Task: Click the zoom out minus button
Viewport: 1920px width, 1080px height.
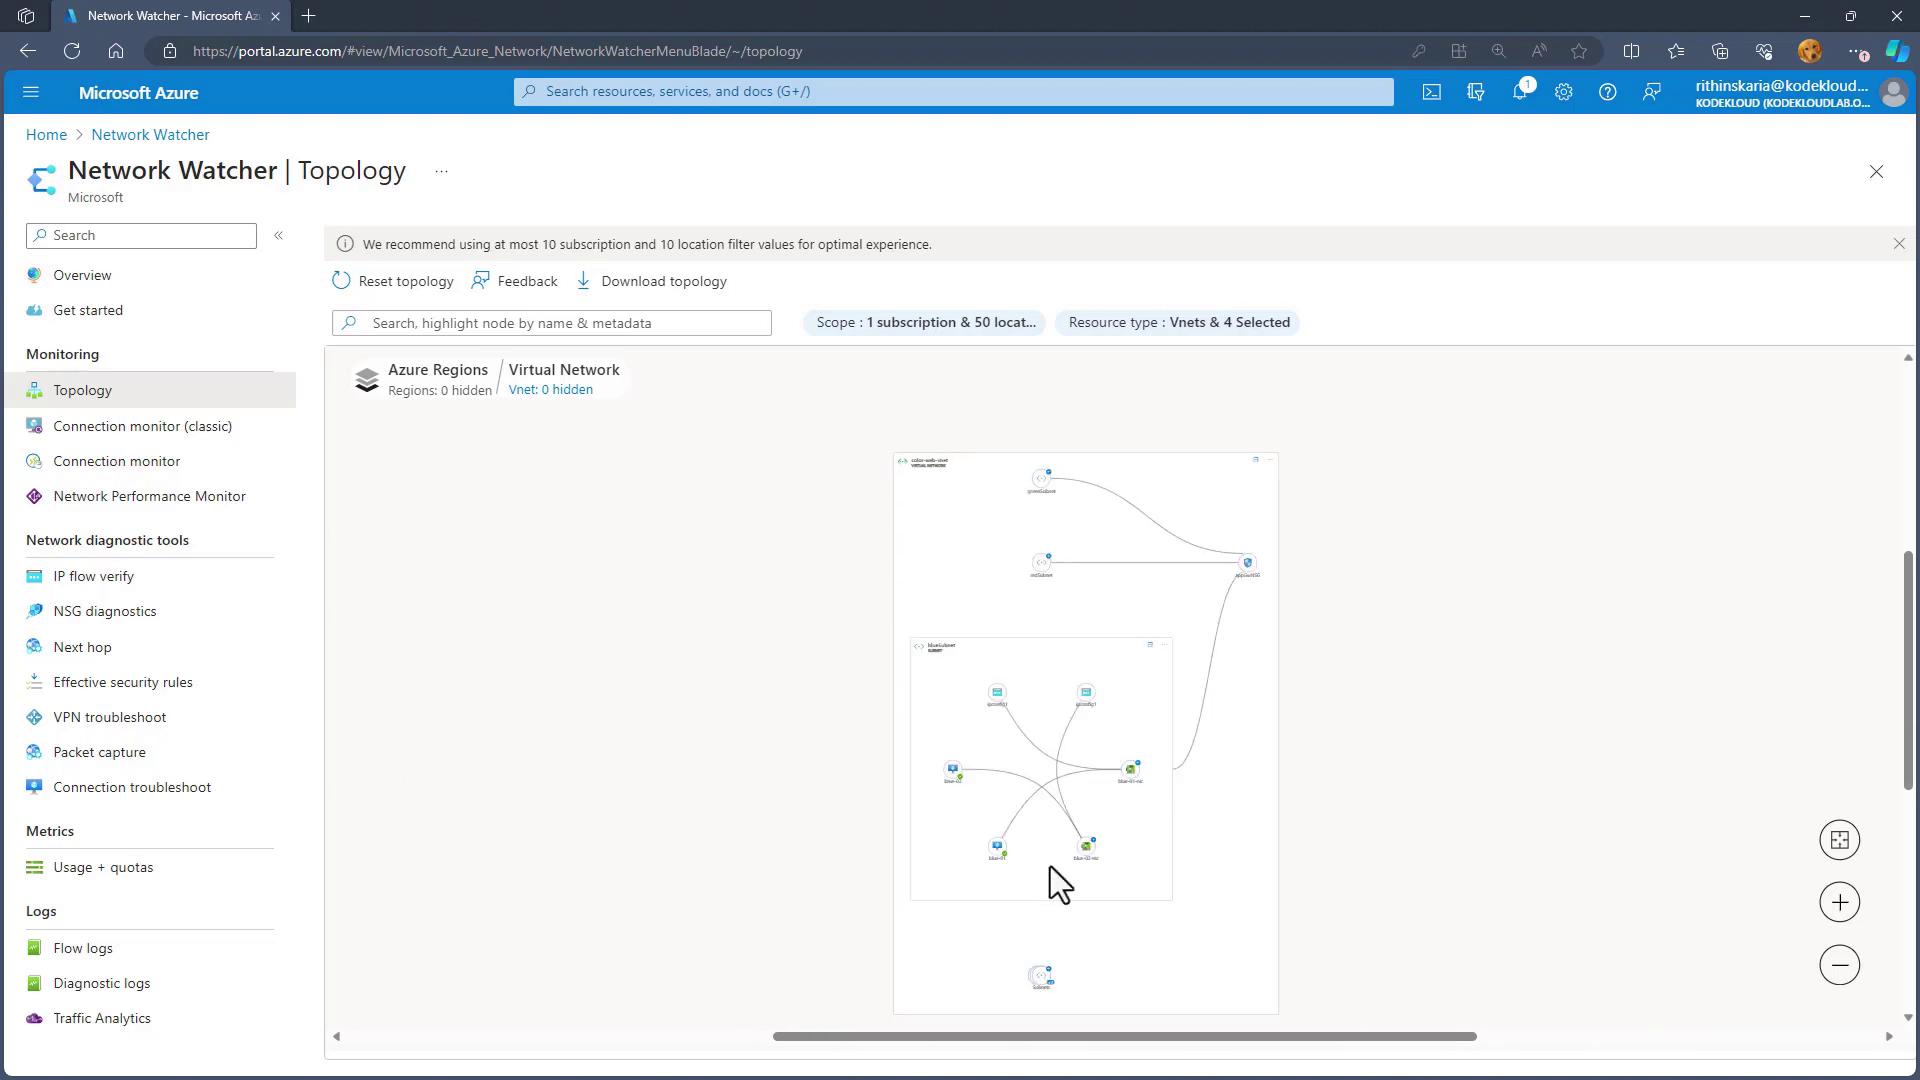Action: pos(1839,965)
